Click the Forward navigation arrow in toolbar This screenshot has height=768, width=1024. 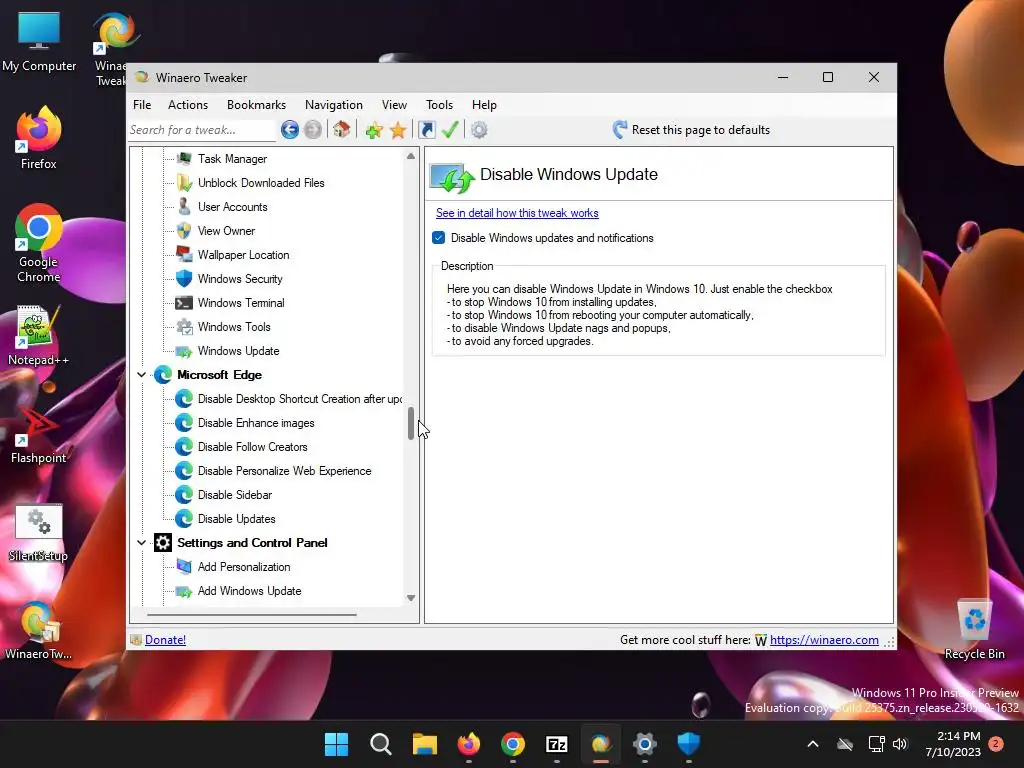[313, 129]
